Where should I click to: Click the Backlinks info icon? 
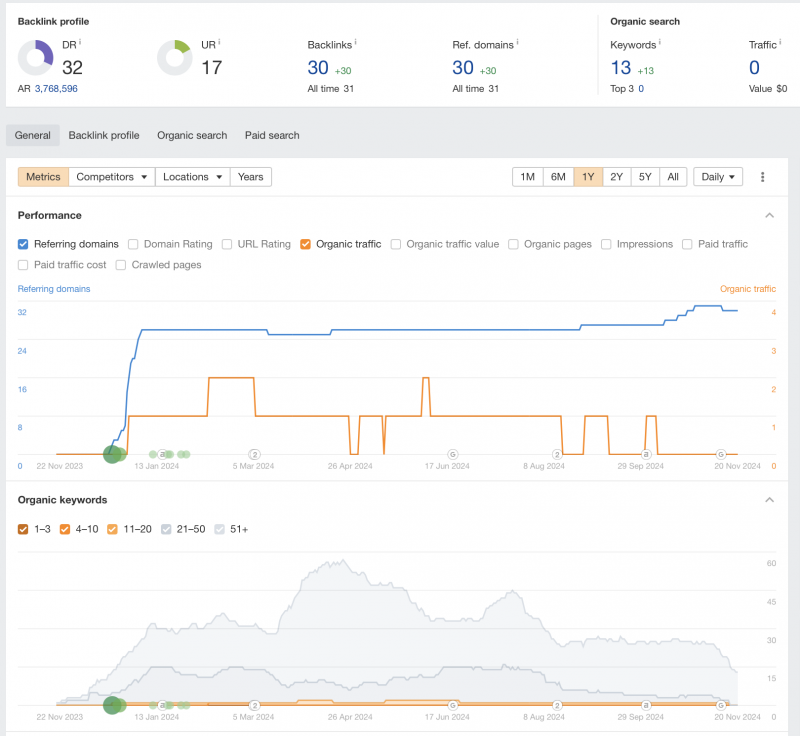(x=356, y=42)
